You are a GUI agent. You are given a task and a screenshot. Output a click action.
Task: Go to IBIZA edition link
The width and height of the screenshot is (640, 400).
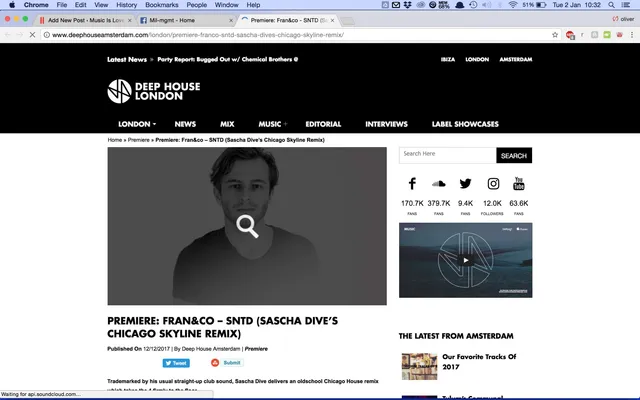click(x=448, y=59)
